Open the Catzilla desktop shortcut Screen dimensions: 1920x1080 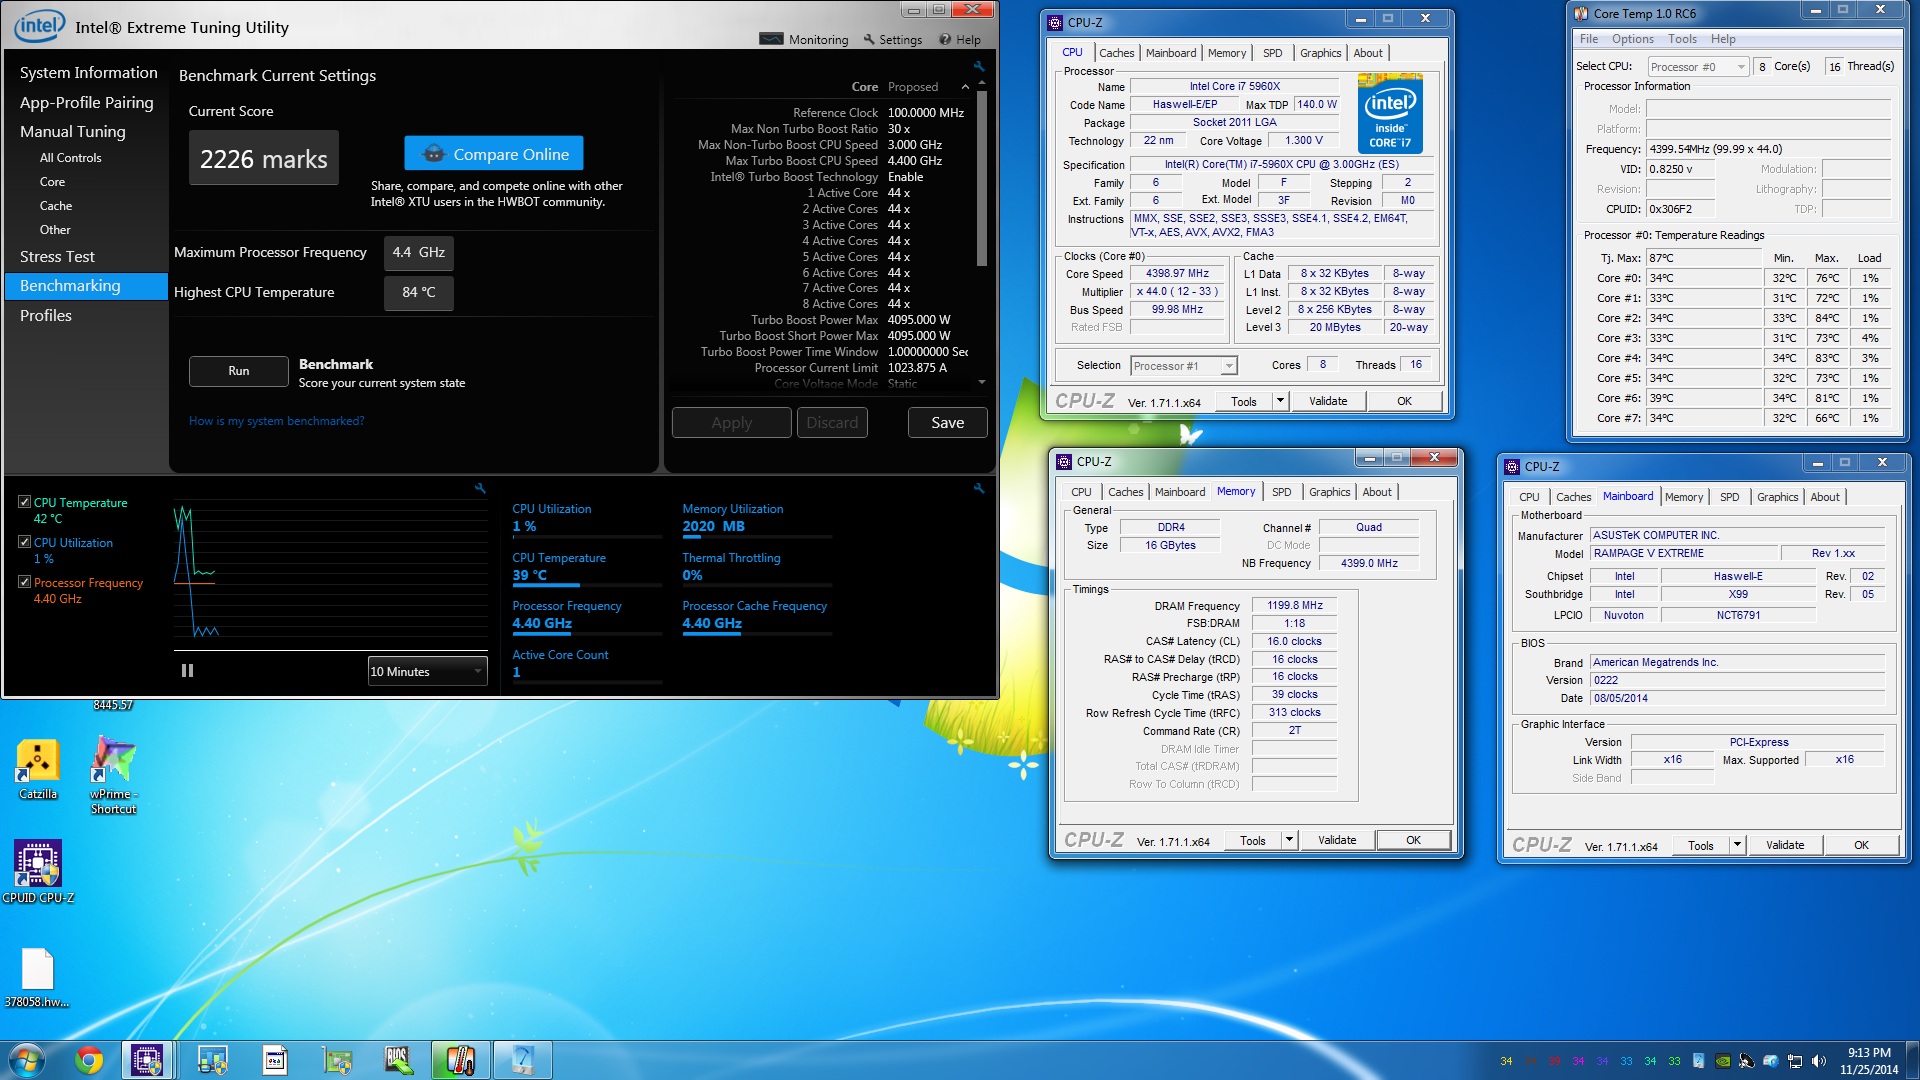click(38, 769)
